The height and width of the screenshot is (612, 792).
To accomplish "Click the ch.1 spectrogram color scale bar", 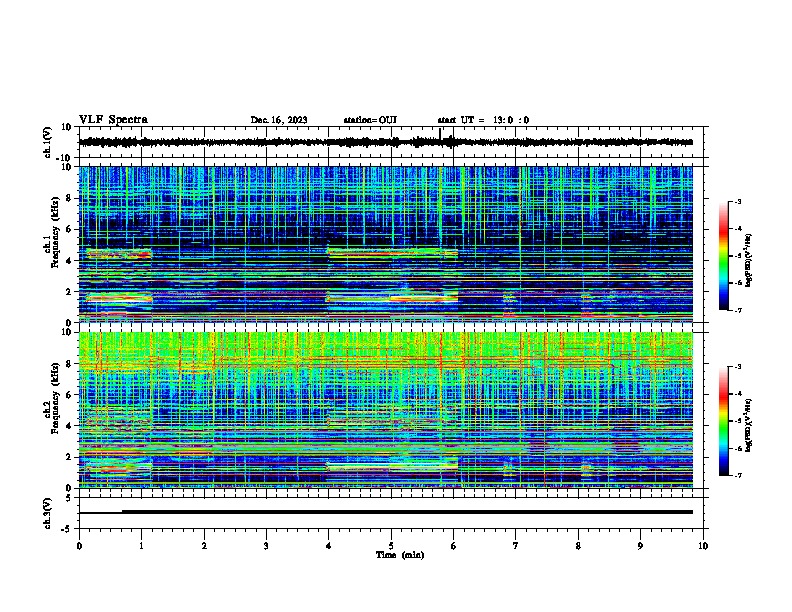I will click(724, 256).
